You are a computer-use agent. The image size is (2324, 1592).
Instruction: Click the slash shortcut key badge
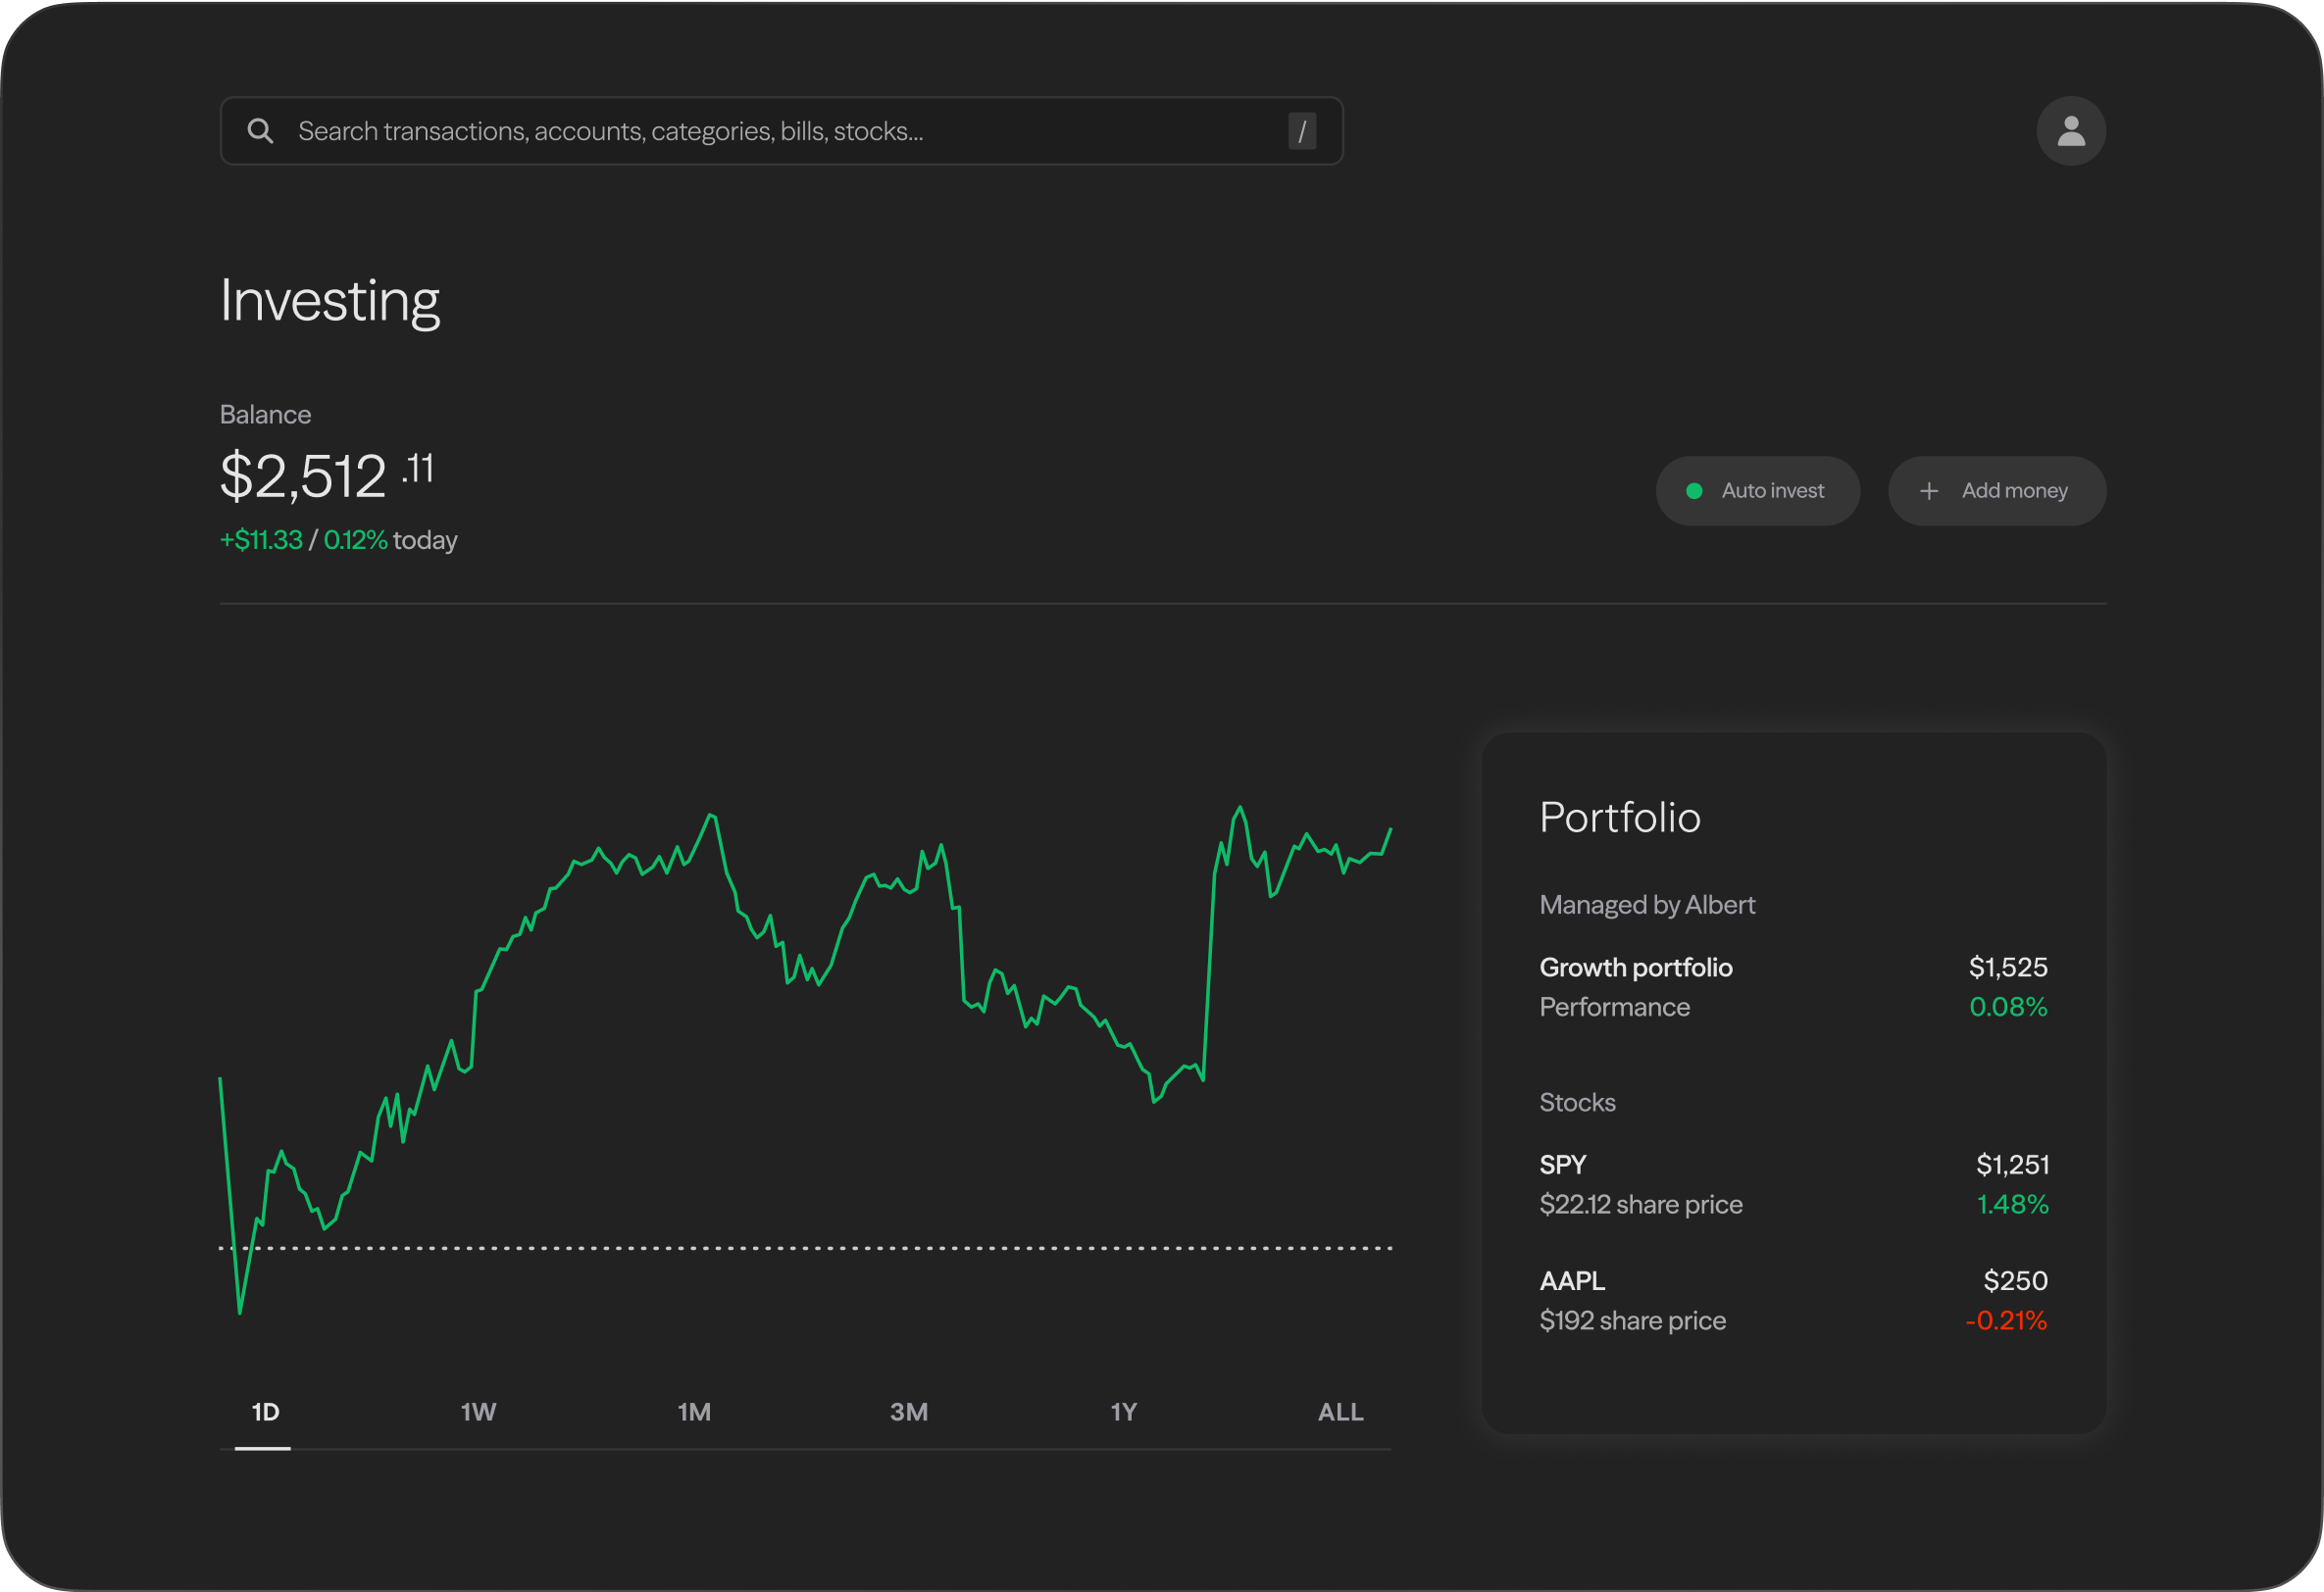1301,131
